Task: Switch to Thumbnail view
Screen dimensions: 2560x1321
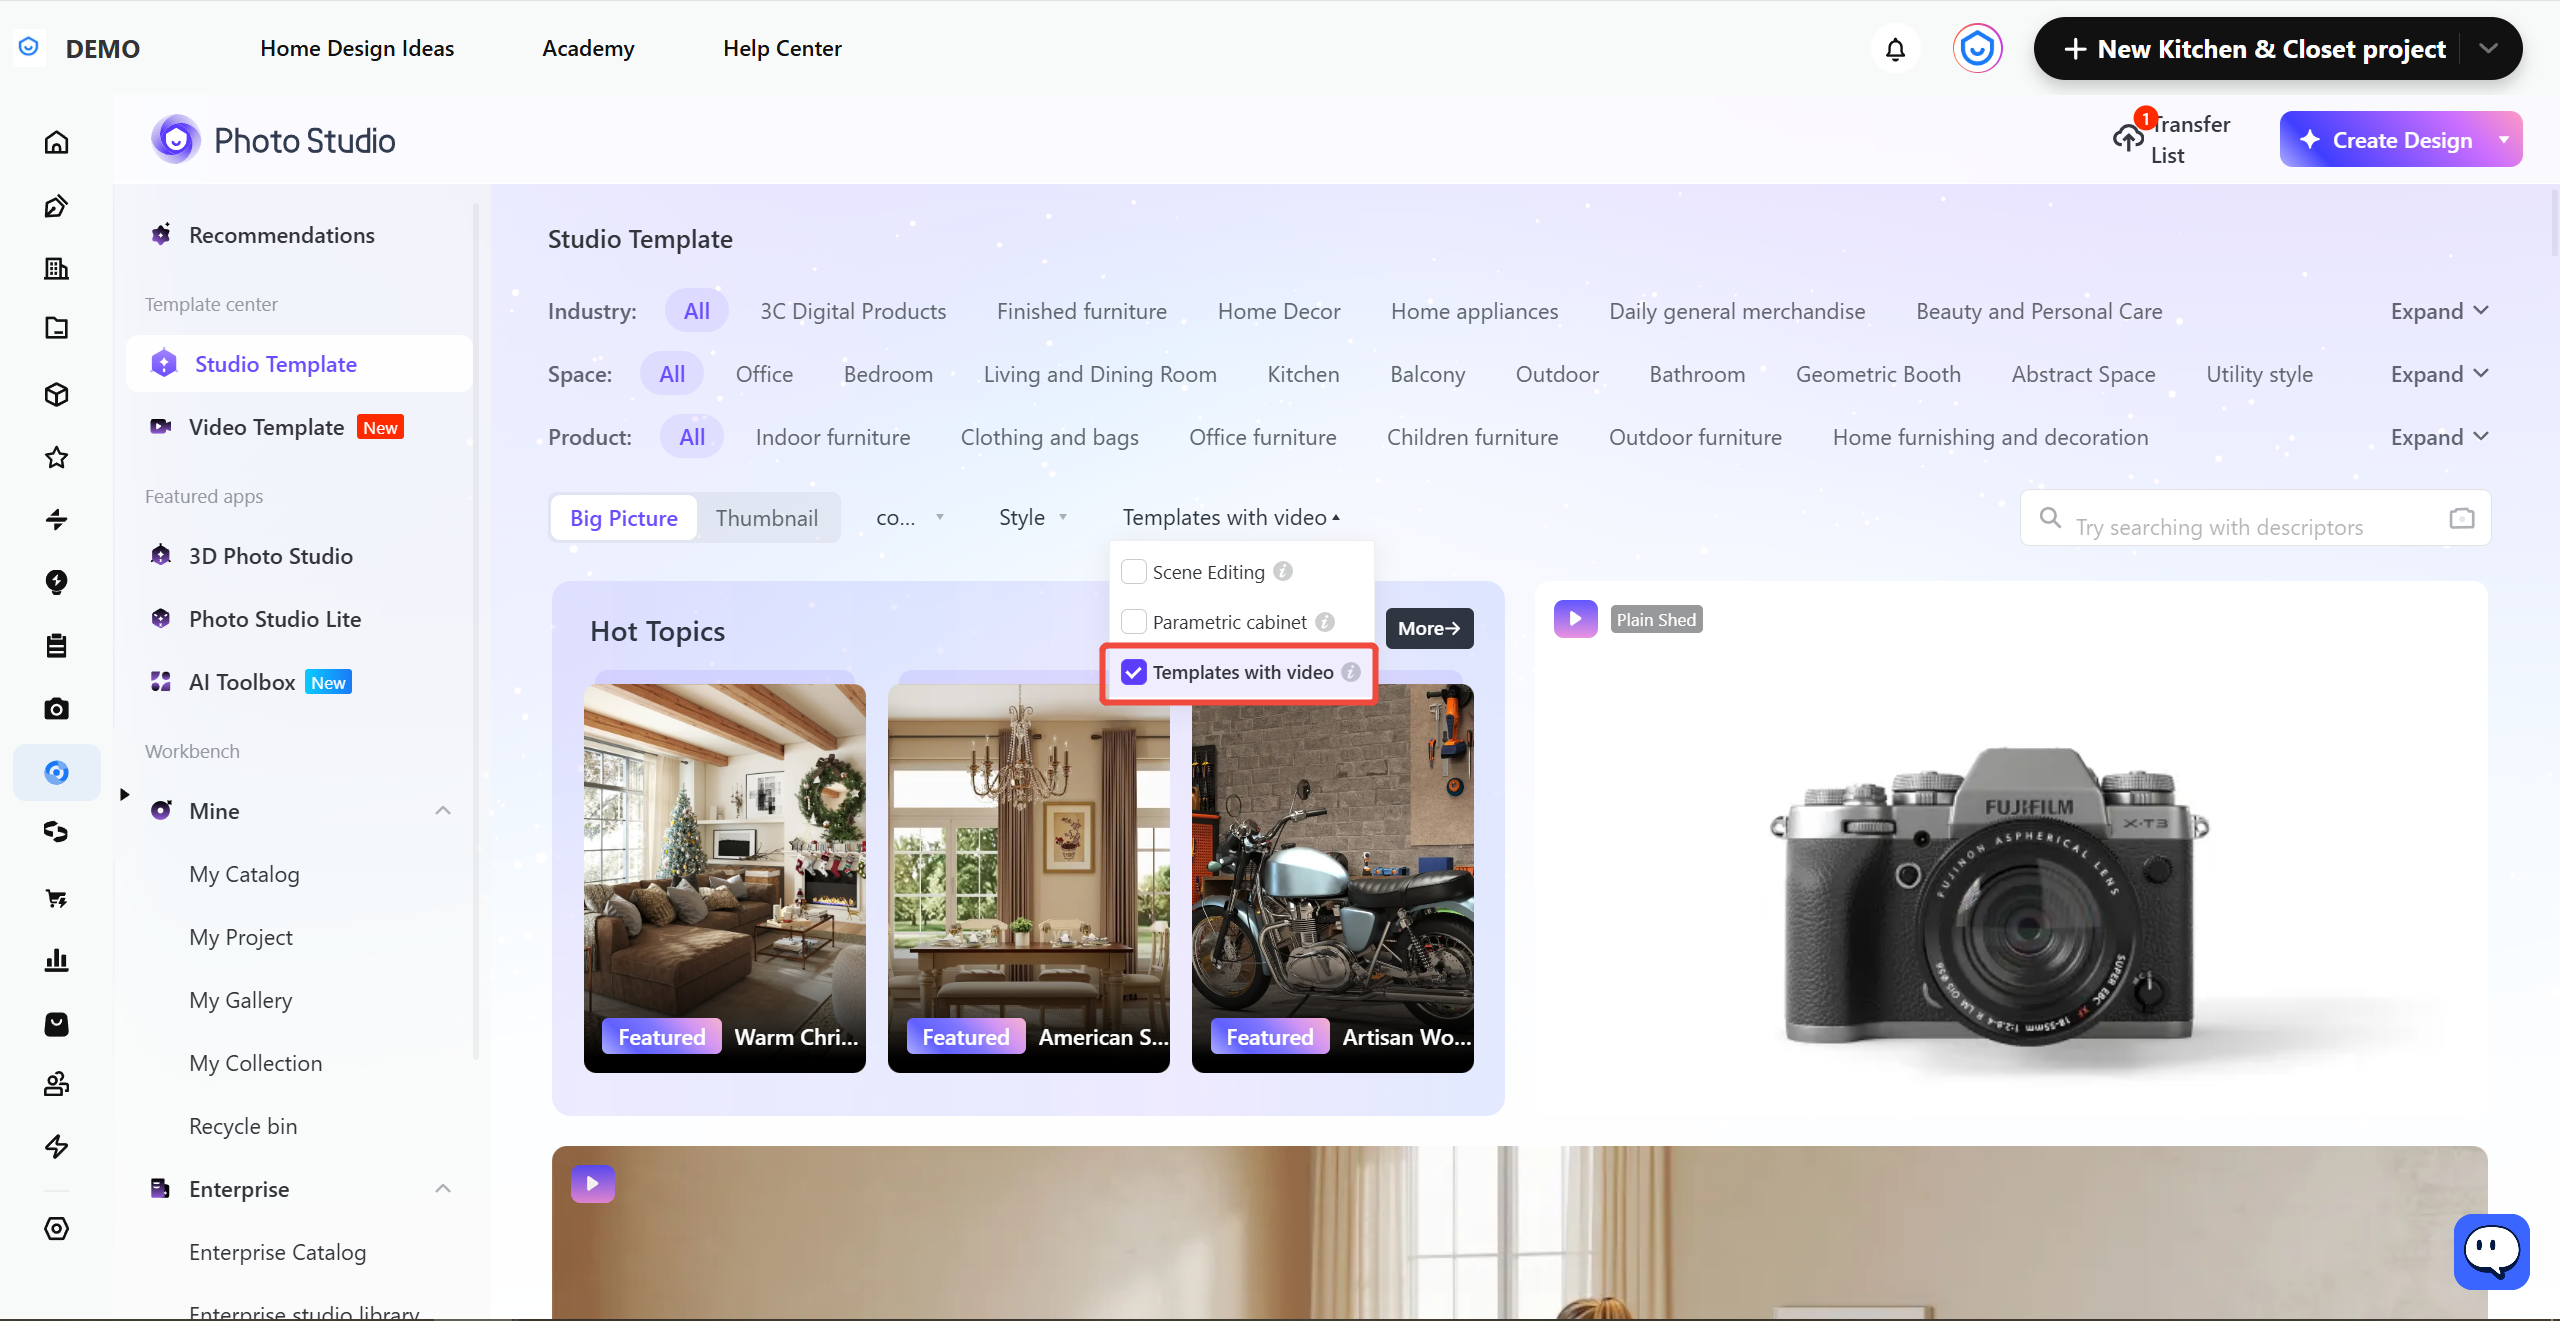Action: 767,518
